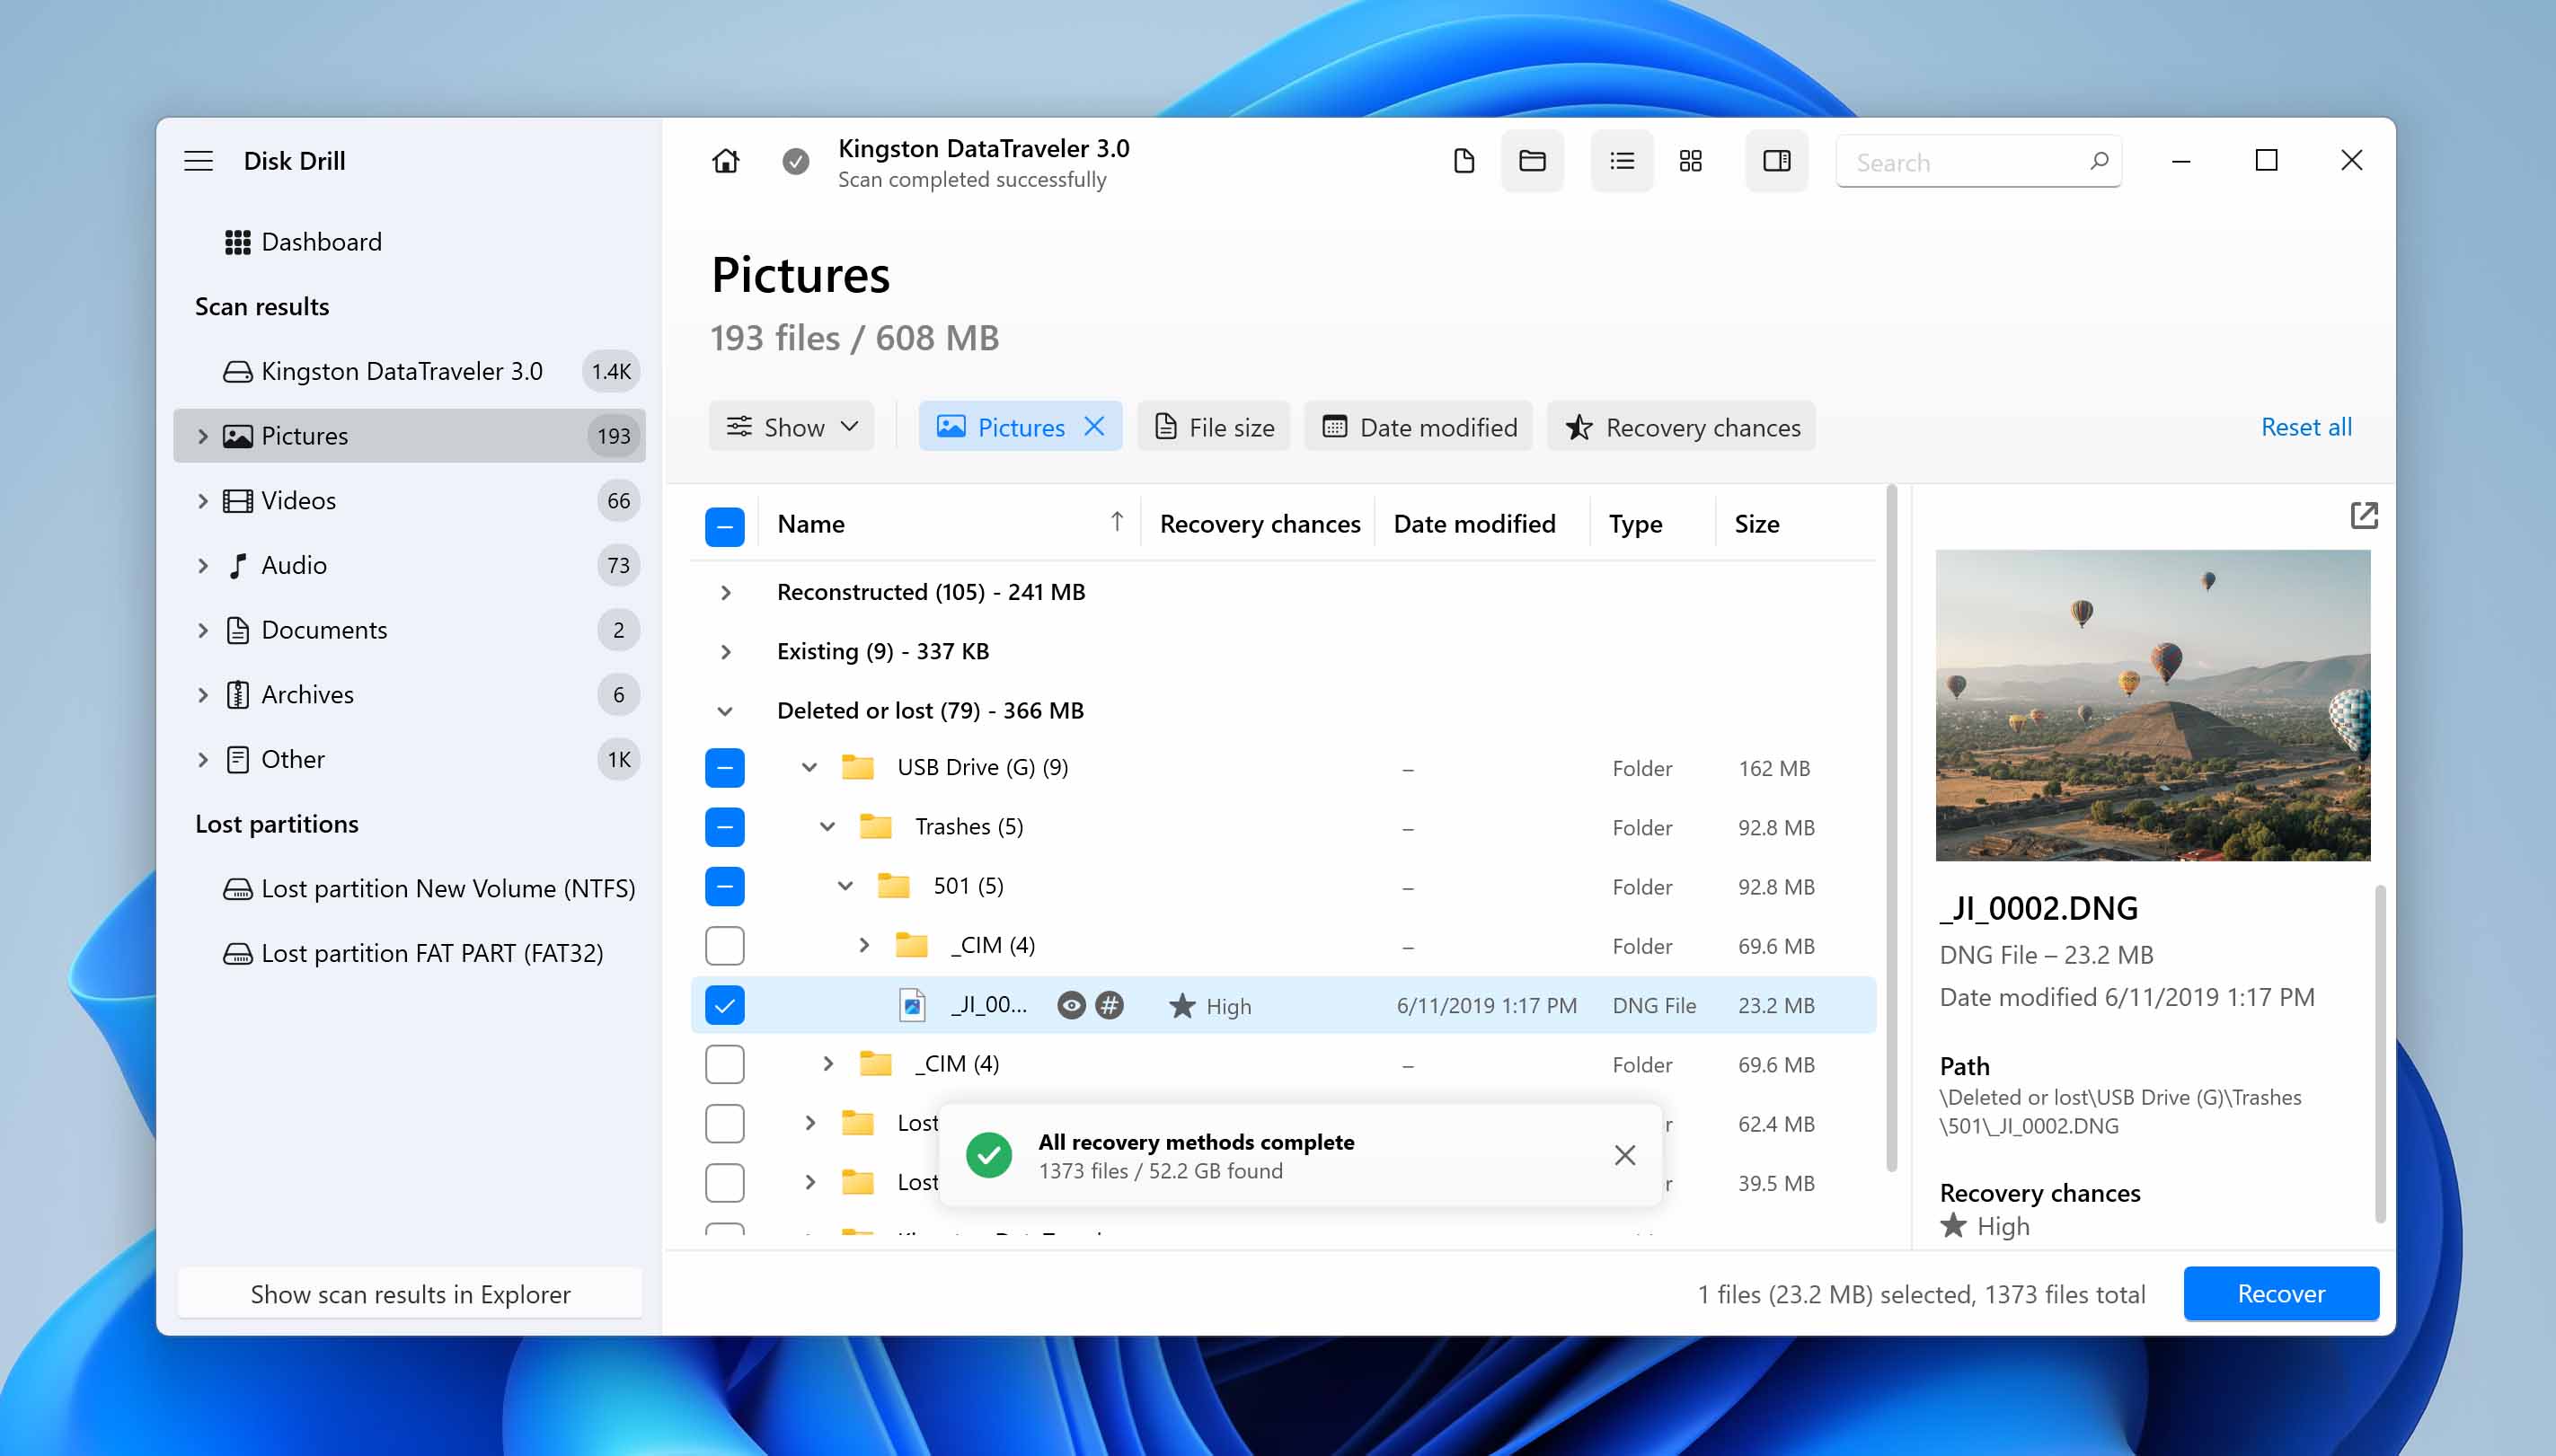2556x1456 pixels.
Task: Click the Trashes folder icon
Action: pos(875,826)
